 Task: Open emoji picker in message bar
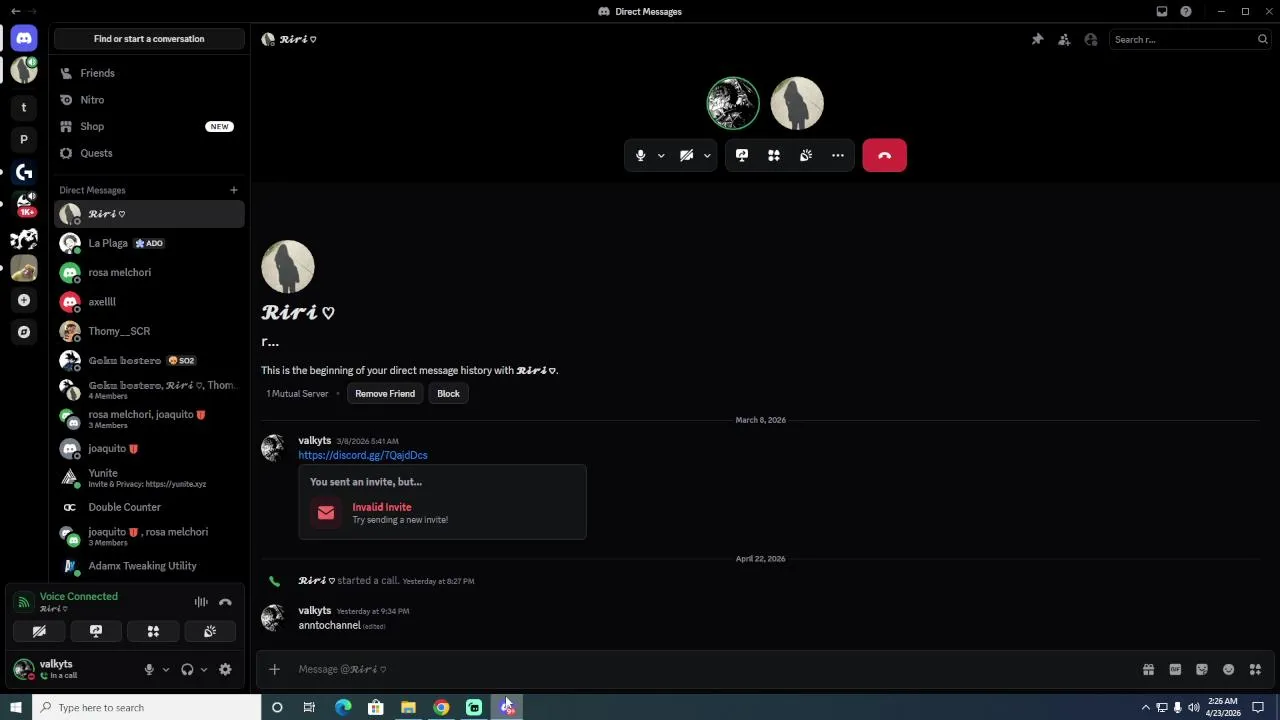[1228, 669]
